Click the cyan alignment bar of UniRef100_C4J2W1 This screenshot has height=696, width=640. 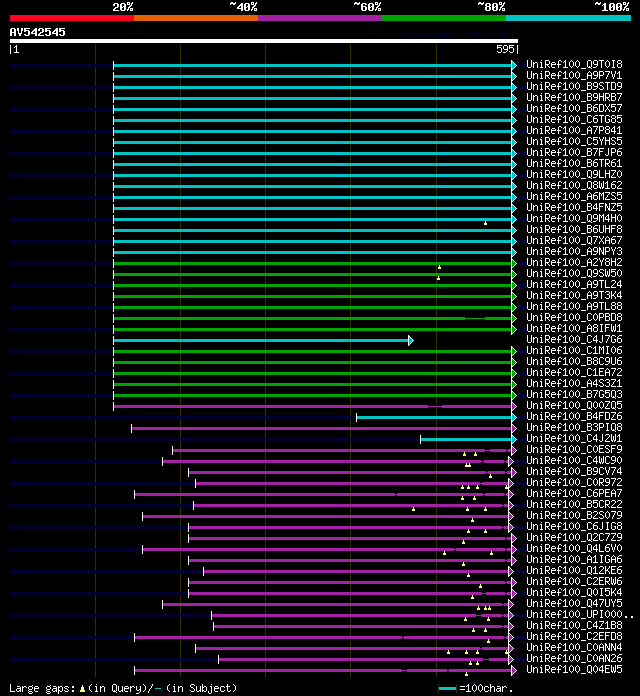[466, 439]
